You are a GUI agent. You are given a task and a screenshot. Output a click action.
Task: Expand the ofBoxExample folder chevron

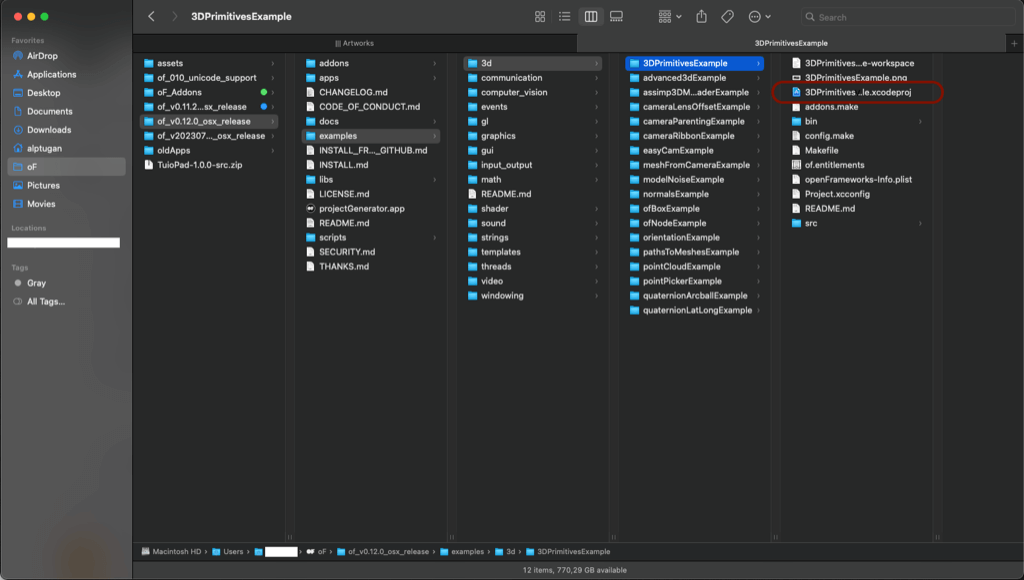[x=758, y=208]
